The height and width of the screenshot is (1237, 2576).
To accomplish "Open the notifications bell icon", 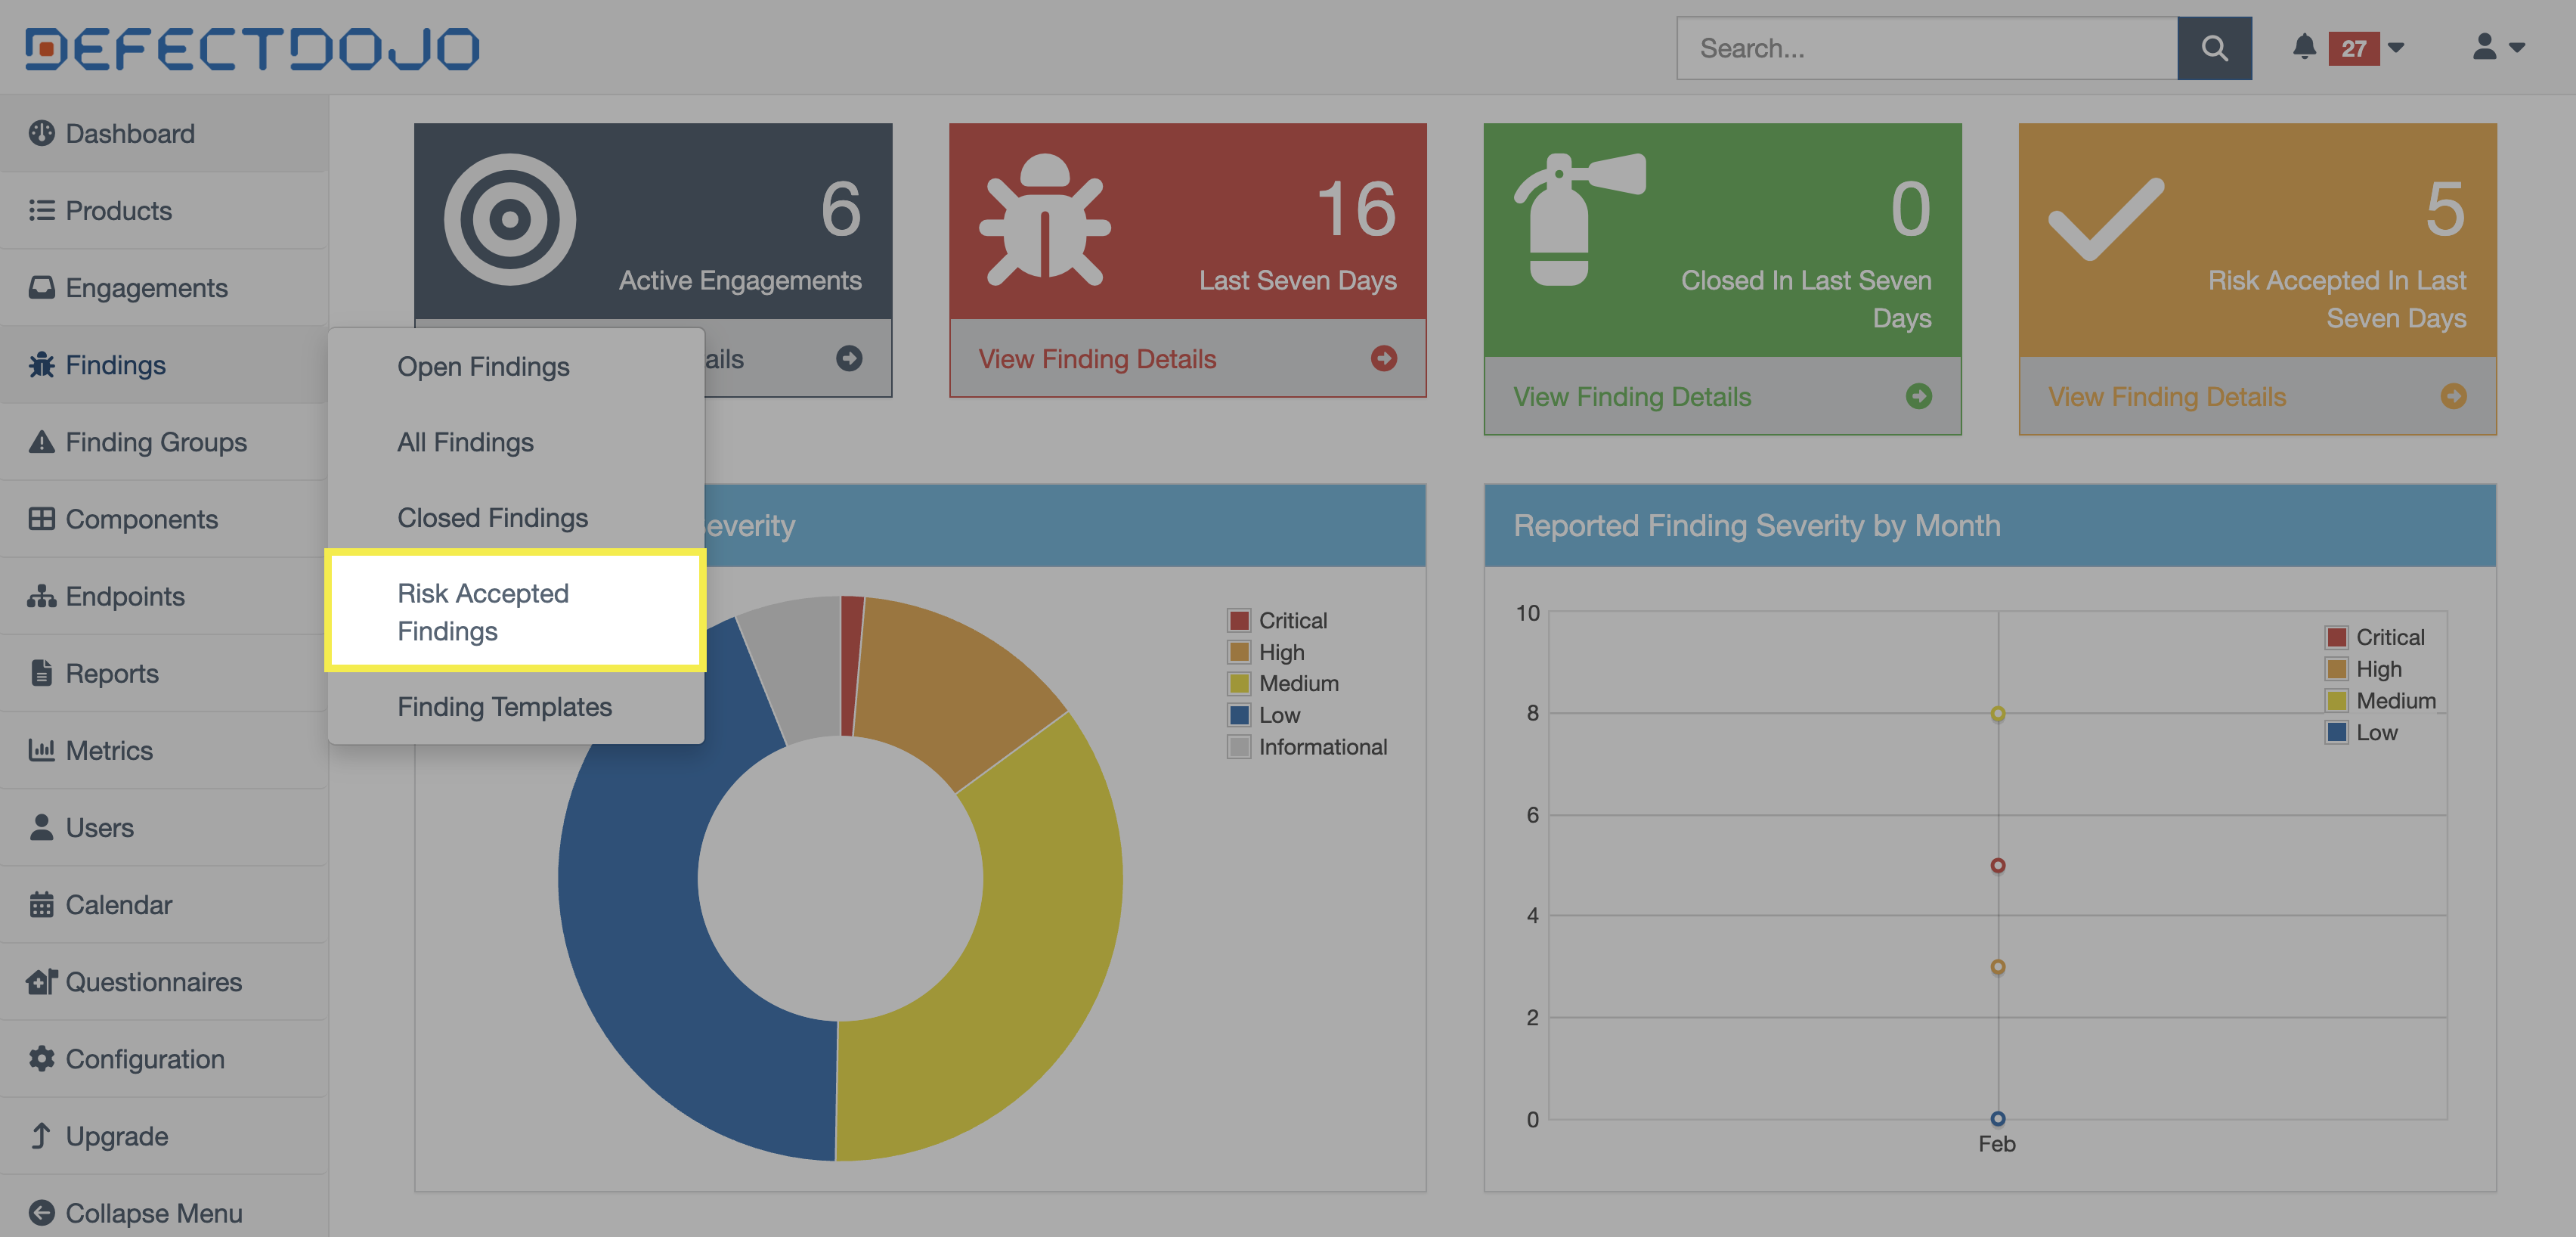I will [2304, 47].
